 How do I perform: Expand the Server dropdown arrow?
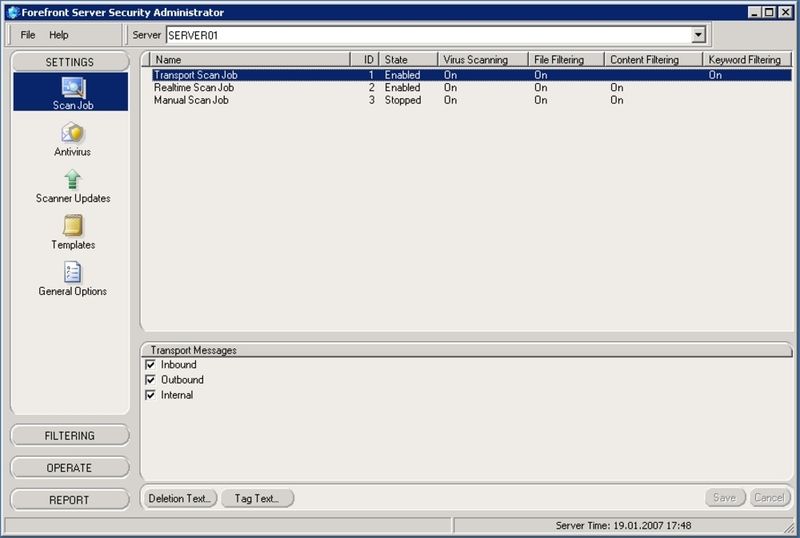pos(698,35)
